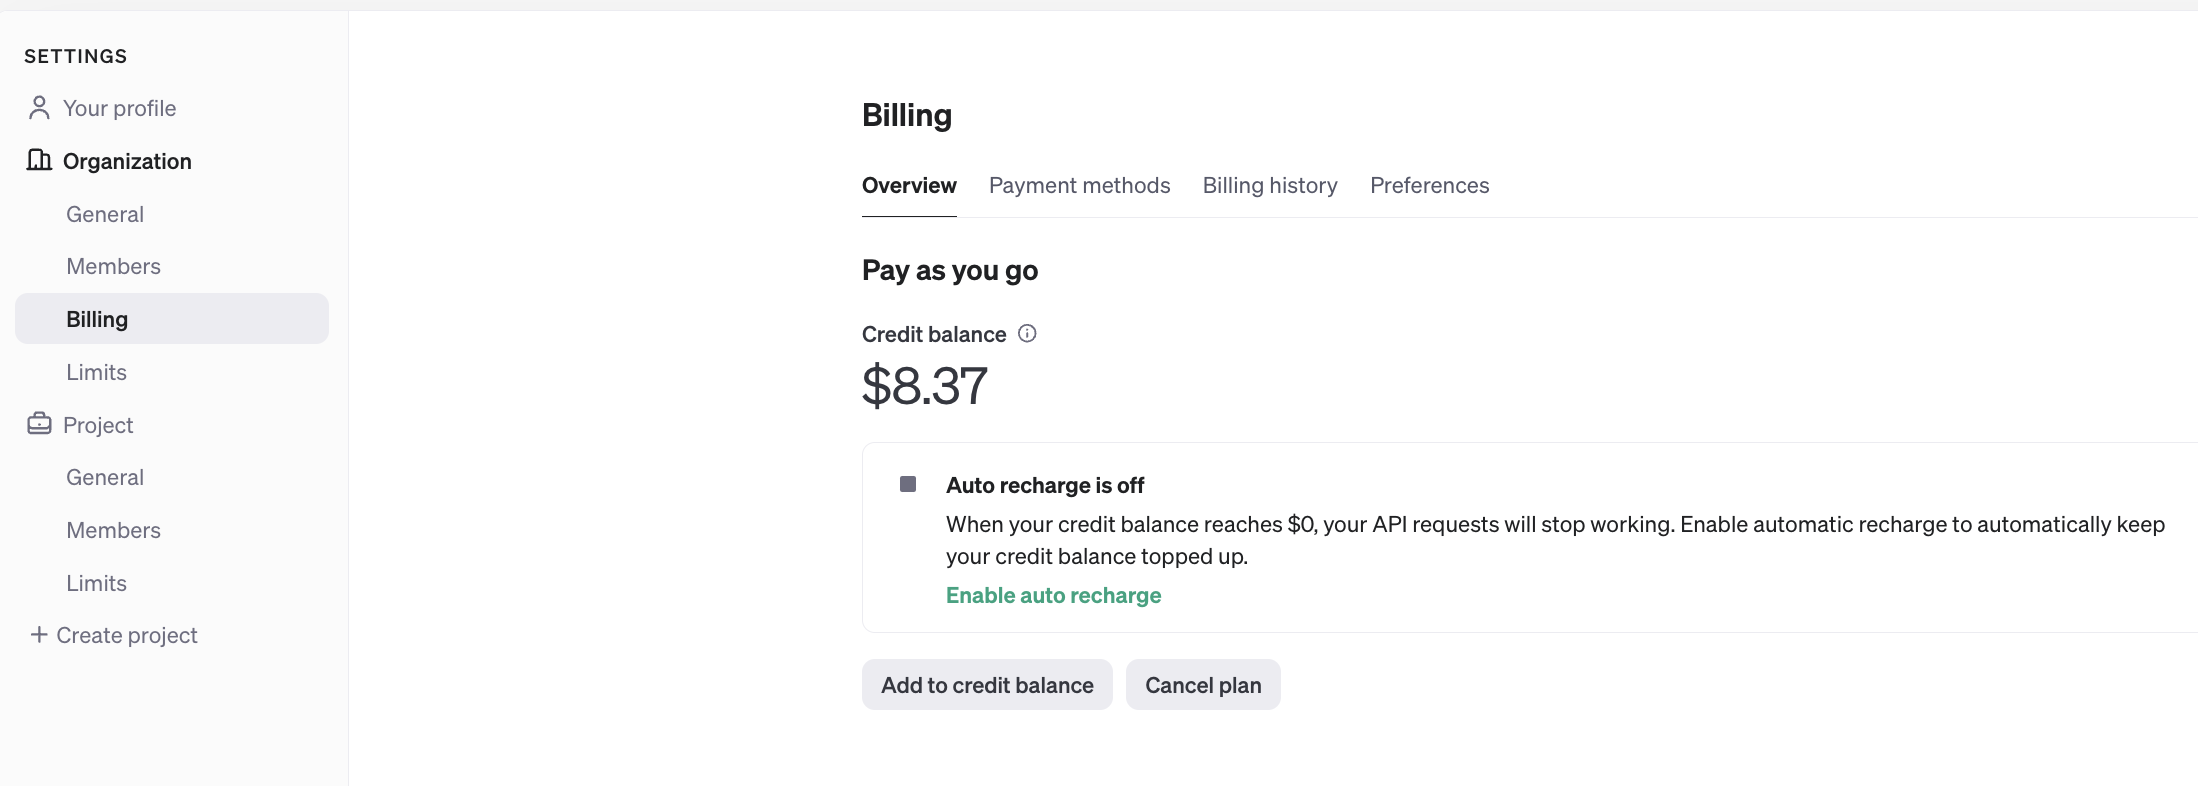Open Members under Project
Viewport: 2198px width, 786px height.
coord(113,530)
